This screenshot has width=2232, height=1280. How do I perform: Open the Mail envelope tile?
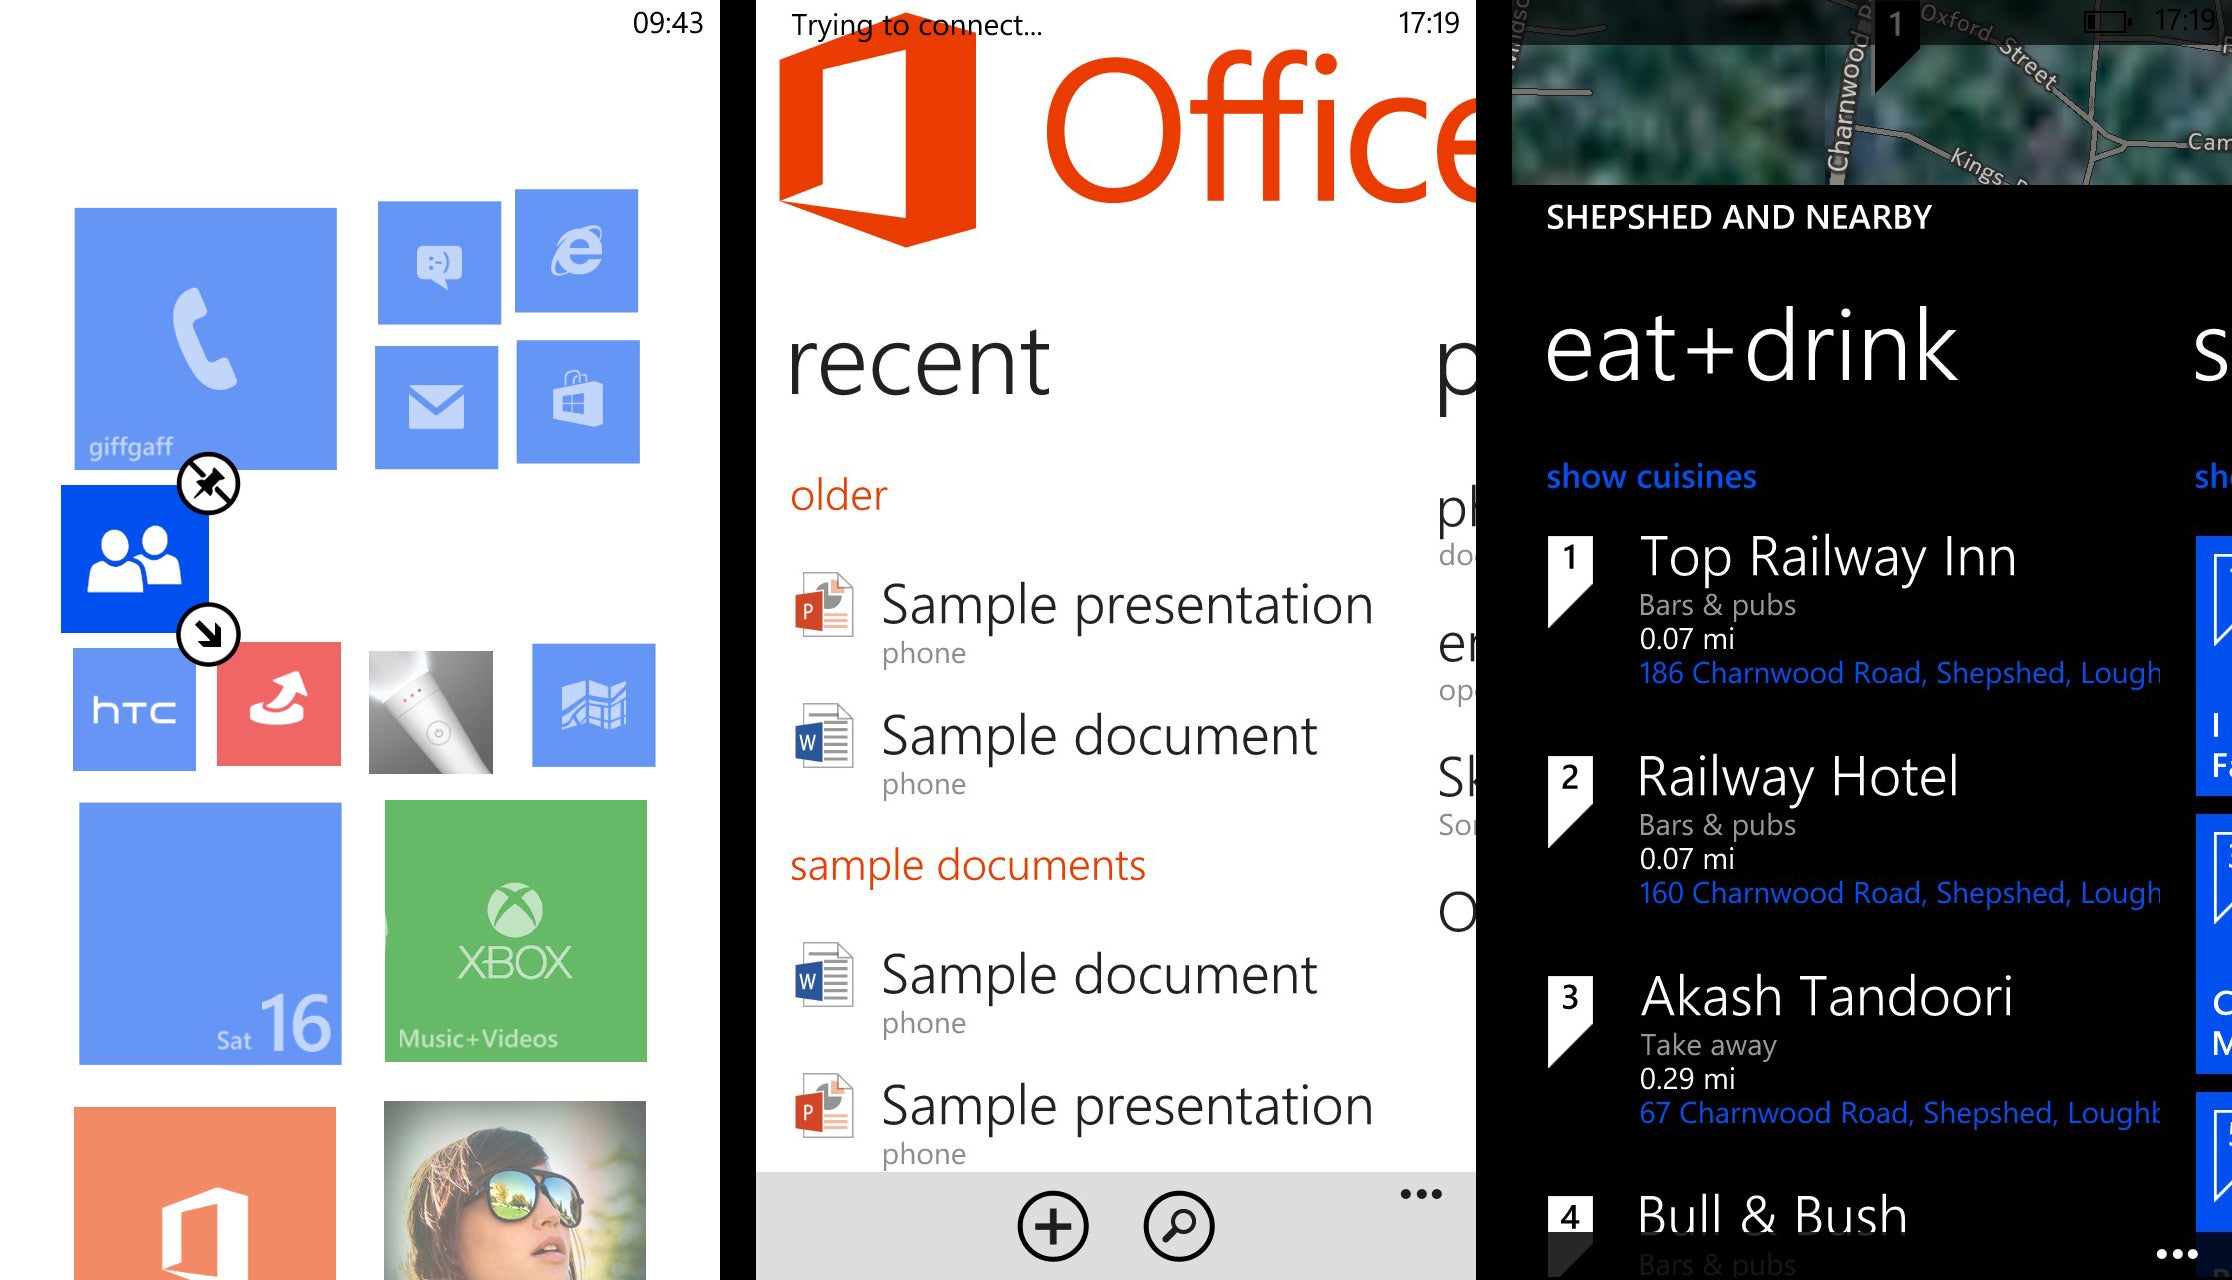click(x=436, y=407)
